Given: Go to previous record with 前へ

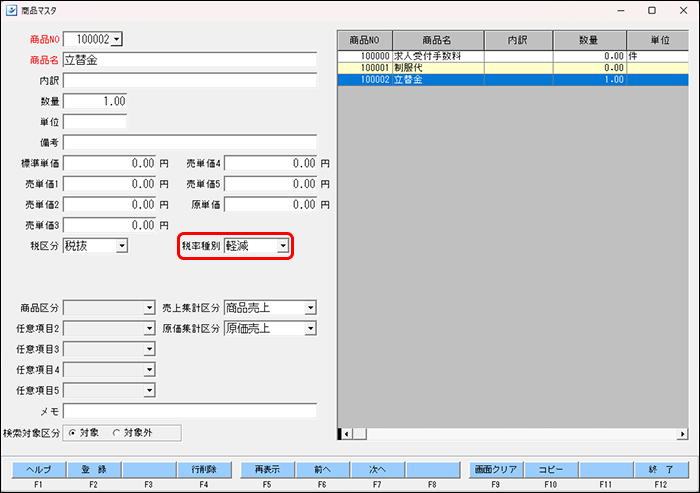Looking at the screenshot, I should [322, 470].
